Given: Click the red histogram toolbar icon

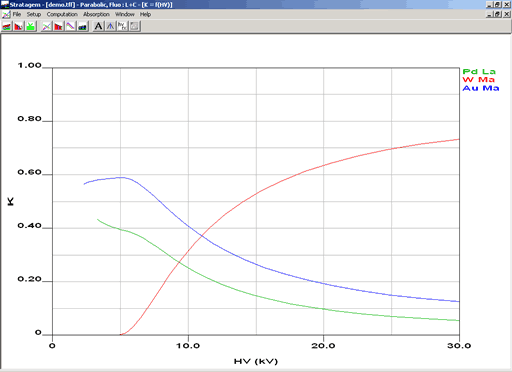Looking at the screenshot, I should (x=19, y=26).
